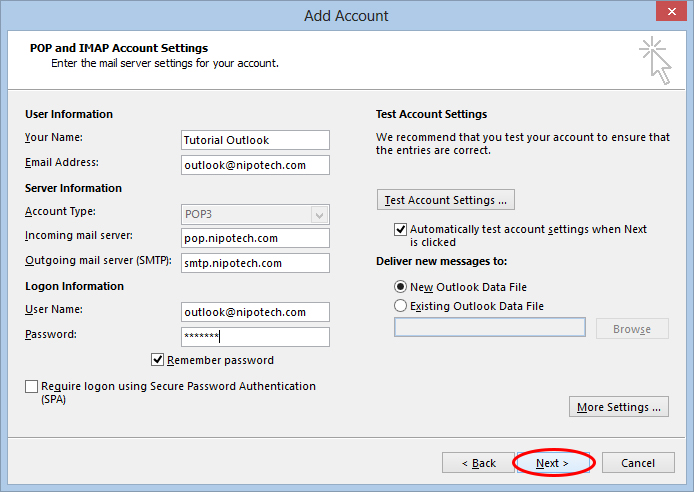
Task: Click the Browse button for data file
Action: 632,329
